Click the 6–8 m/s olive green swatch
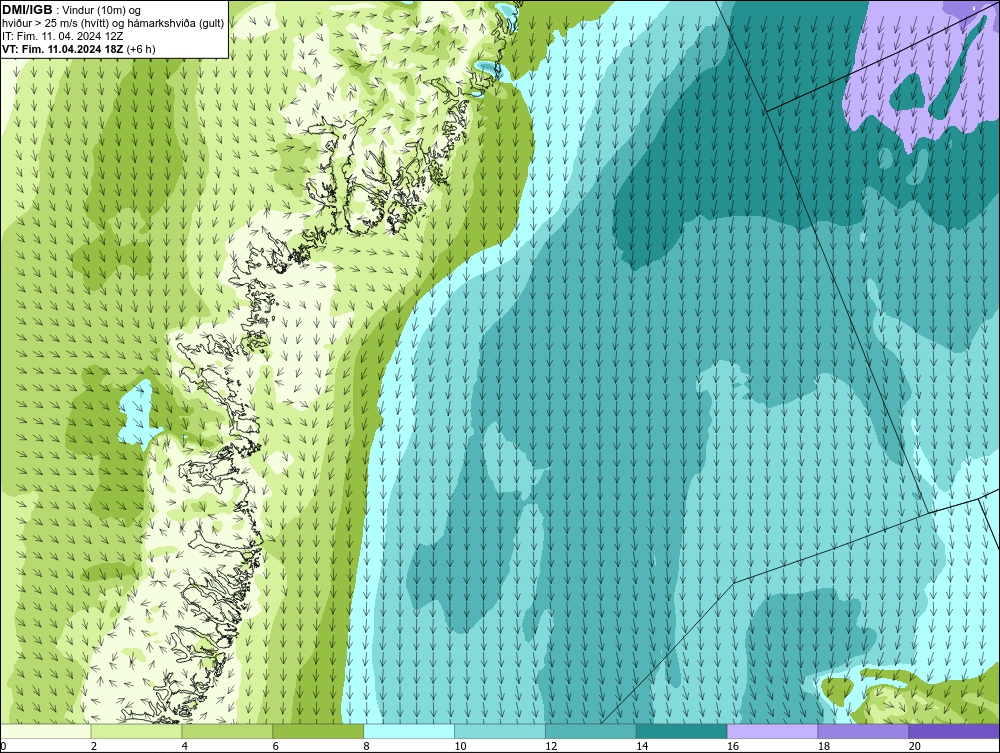The image size is (1000, 753). [318, 731]
